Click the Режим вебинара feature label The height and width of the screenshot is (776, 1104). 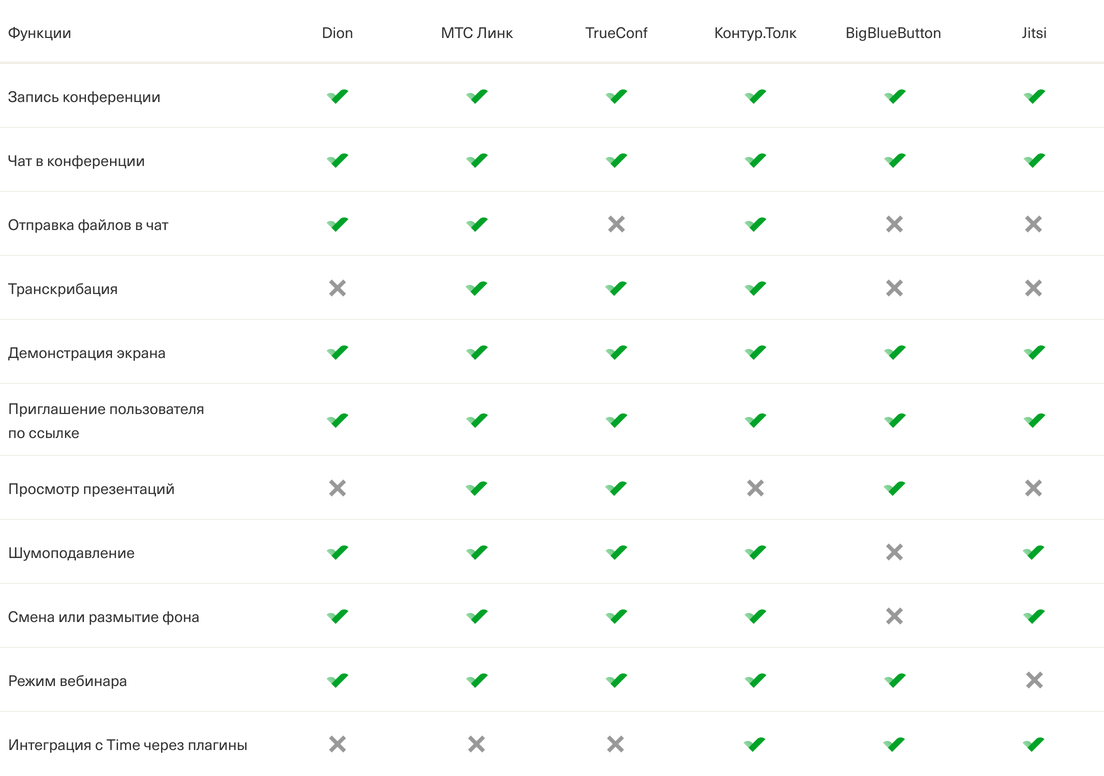point(67,681)
